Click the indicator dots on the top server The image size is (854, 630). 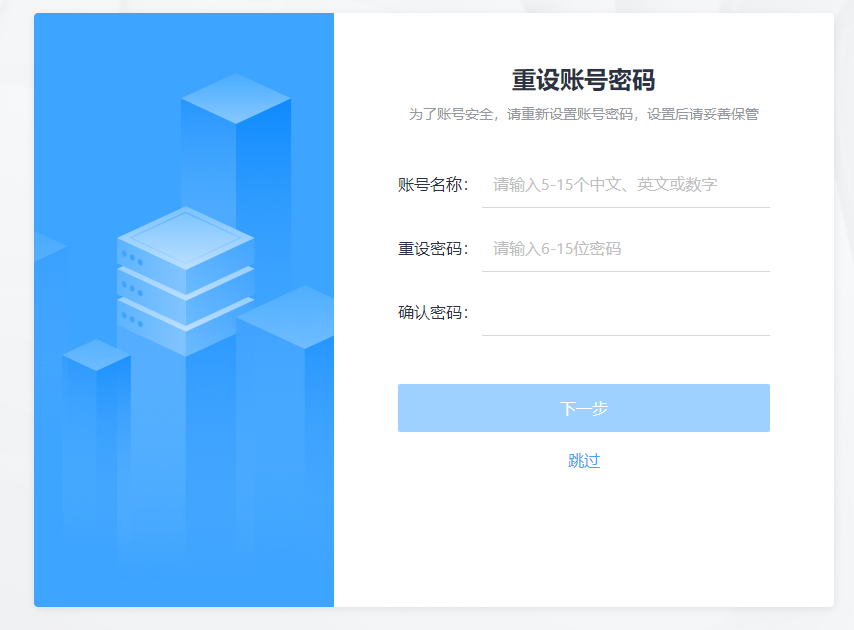[x=131, y=257]
